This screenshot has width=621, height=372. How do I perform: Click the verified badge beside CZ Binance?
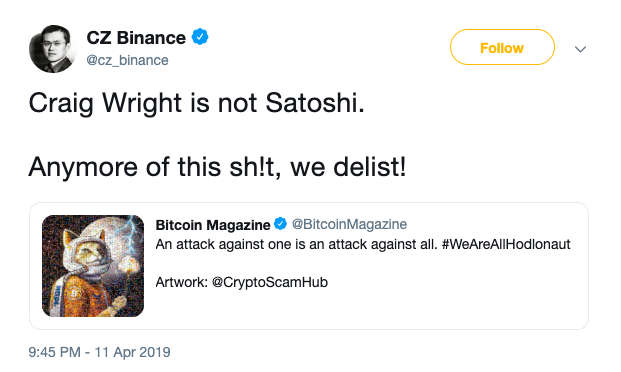[x=200, y=37]
